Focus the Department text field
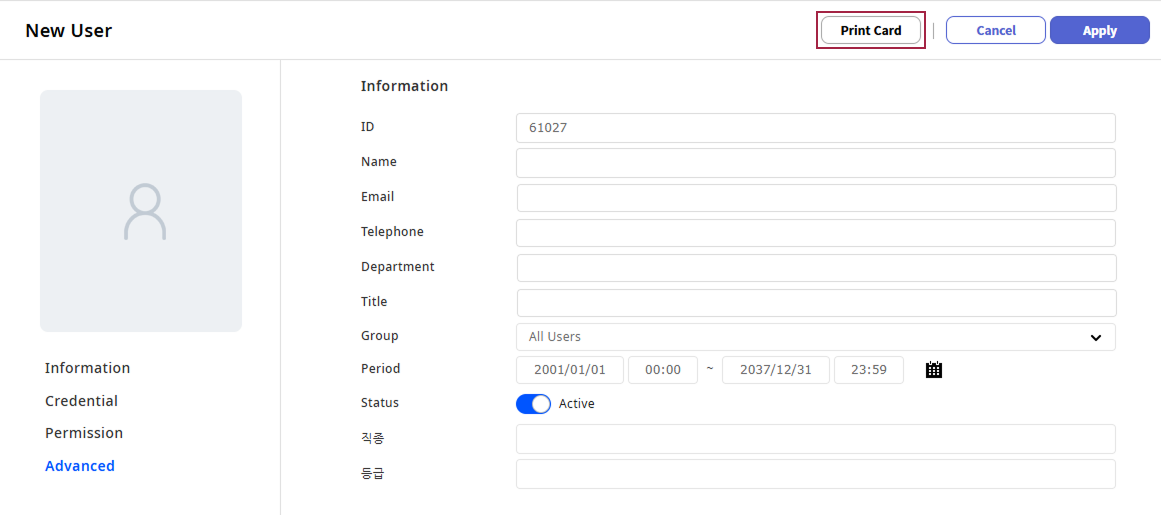 click(x=815, y=268)
